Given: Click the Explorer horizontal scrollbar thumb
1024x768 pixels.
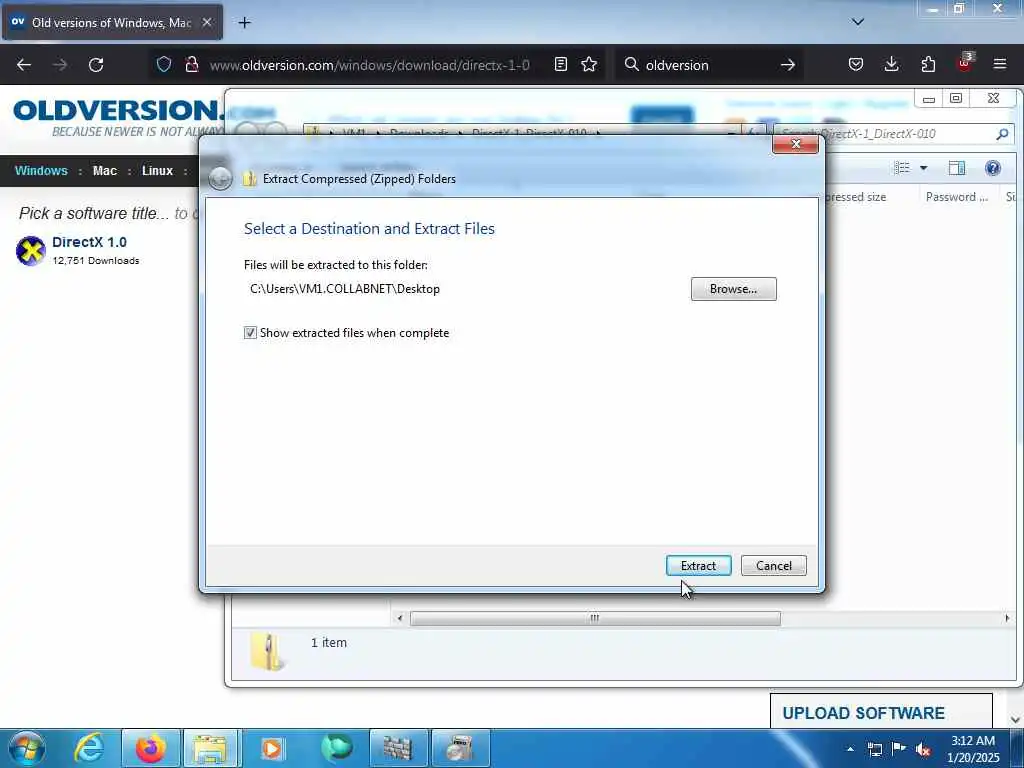Looking at the screenshot, I should (595, 618).
